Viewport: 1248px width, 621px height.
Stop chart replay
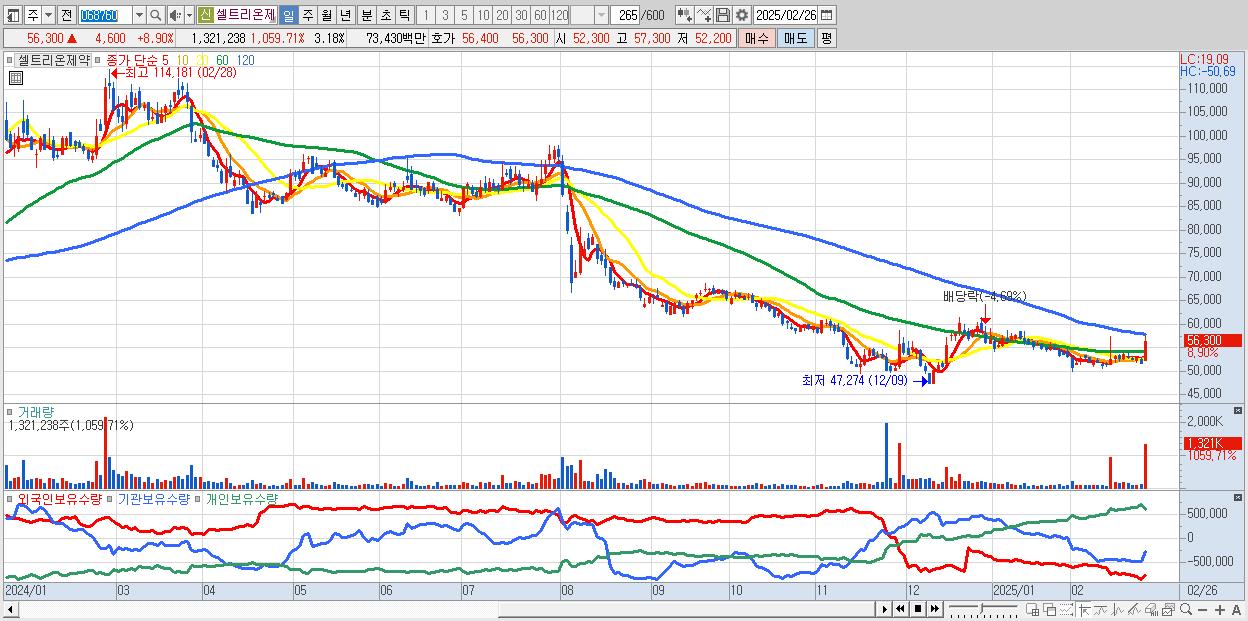918,609
